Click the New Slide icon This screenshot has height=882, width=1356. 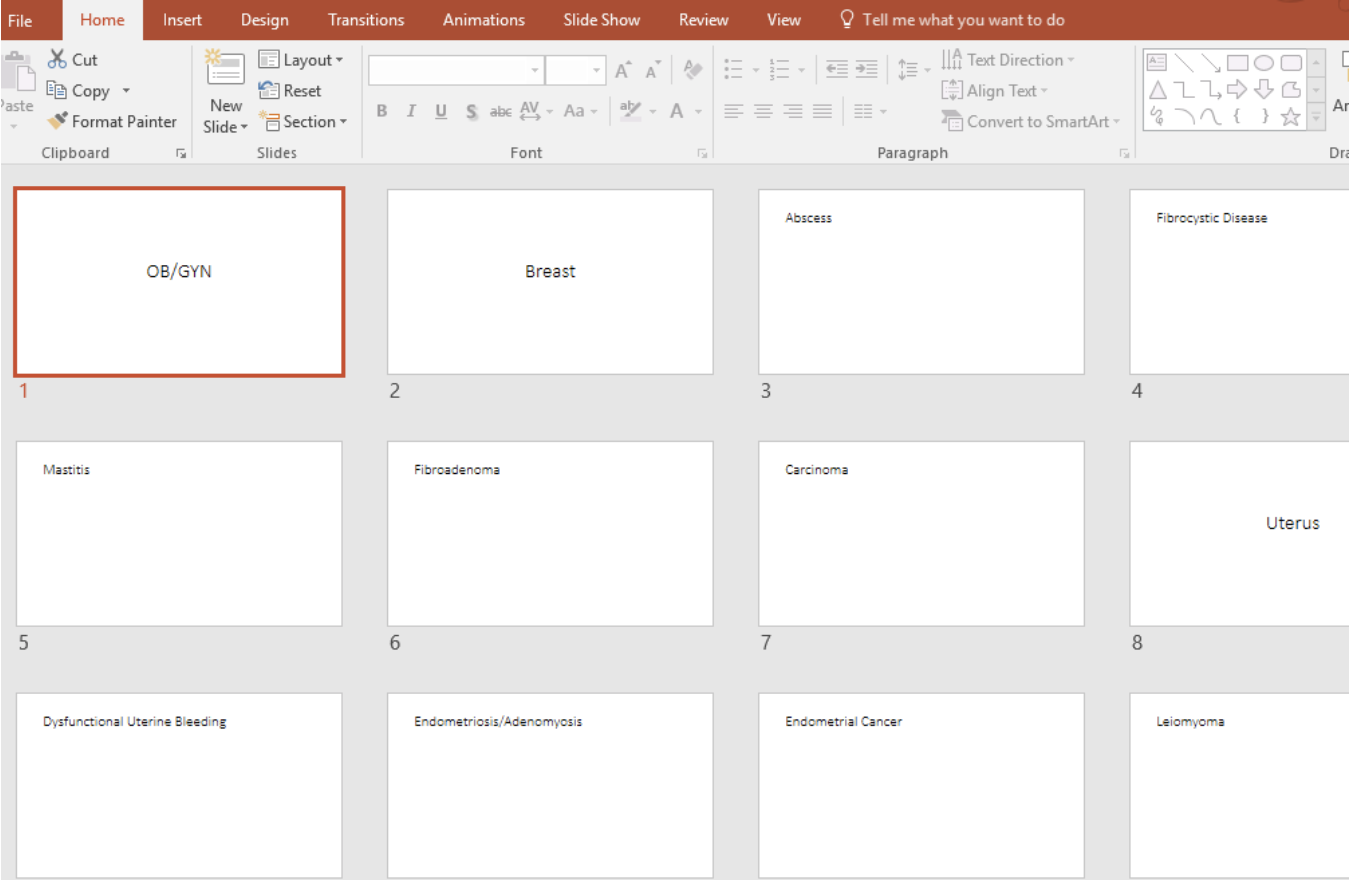click(x=225, y=68)
